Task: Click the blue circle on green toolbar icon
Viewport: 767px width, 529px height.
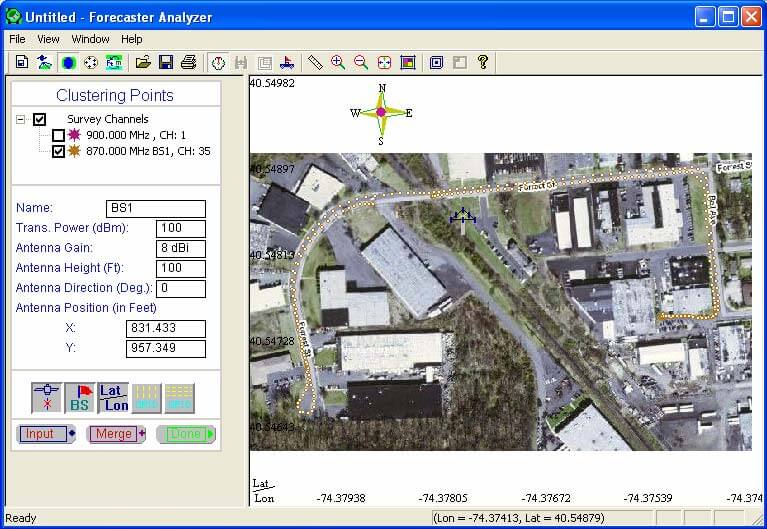Action: point(68,62)
